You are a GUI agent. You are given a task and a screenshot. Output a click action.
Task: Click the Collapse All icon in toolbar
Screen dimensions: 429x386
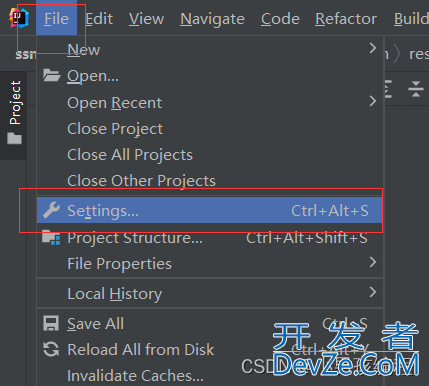tap(416, 89)
